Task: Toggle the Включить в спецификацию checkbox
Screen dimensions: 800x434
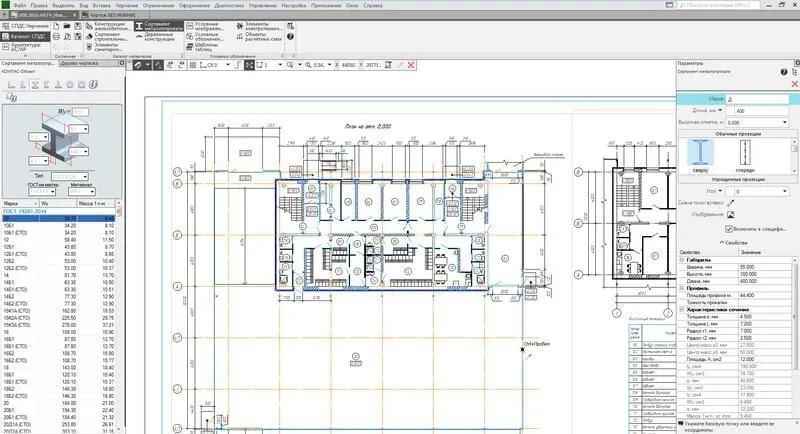Action: pos(728,229)
